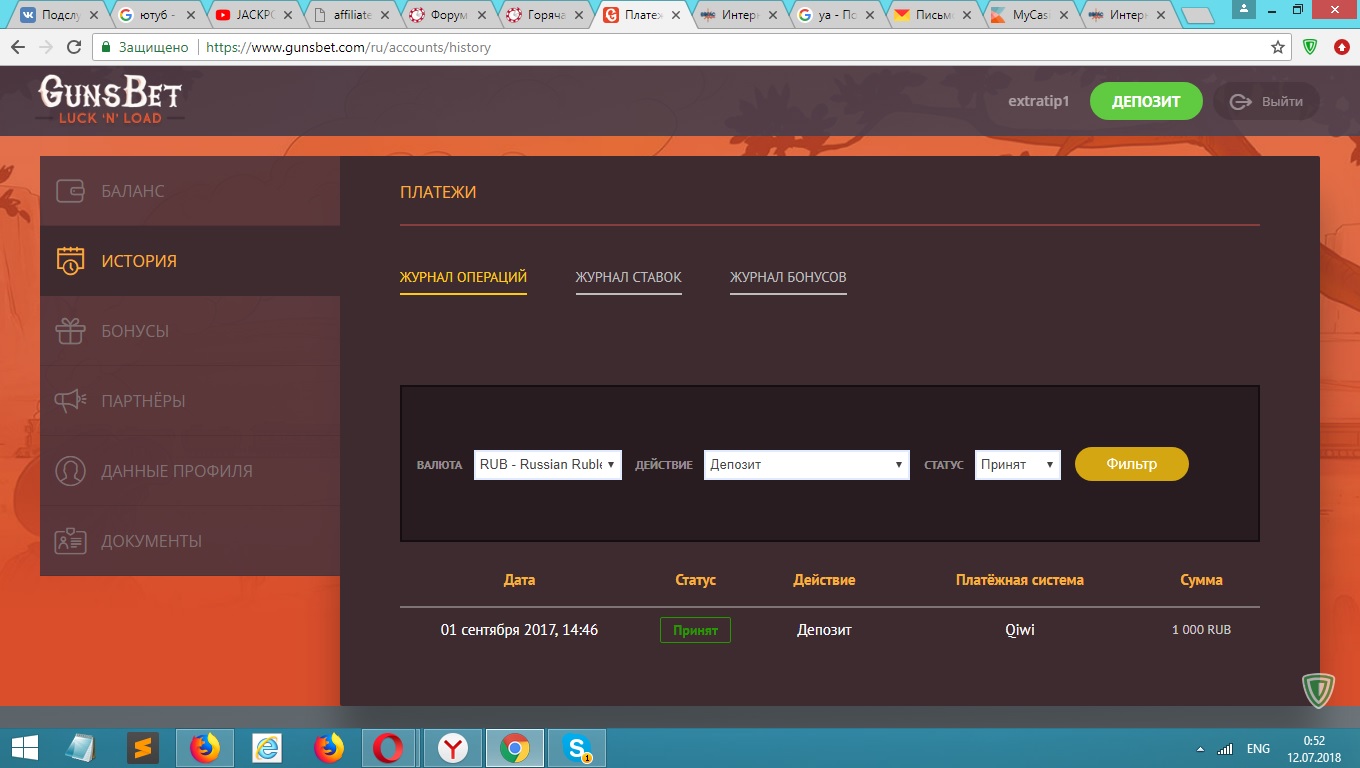This screenshot has height=768, width=1360.
Task: Click the Qiwi payment system cell
Action: pos(1019,630)
